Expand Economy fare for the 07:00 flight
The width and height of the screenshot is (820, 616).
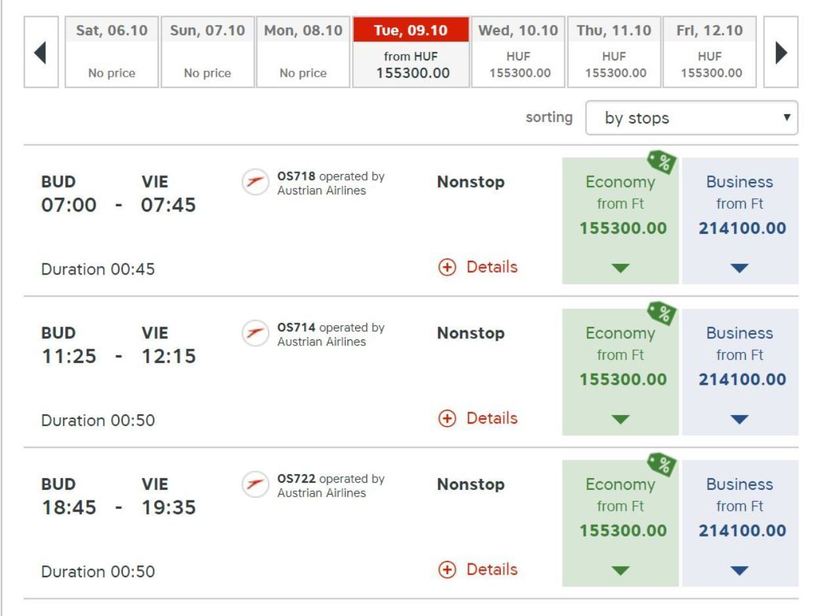tap(620, 268)
